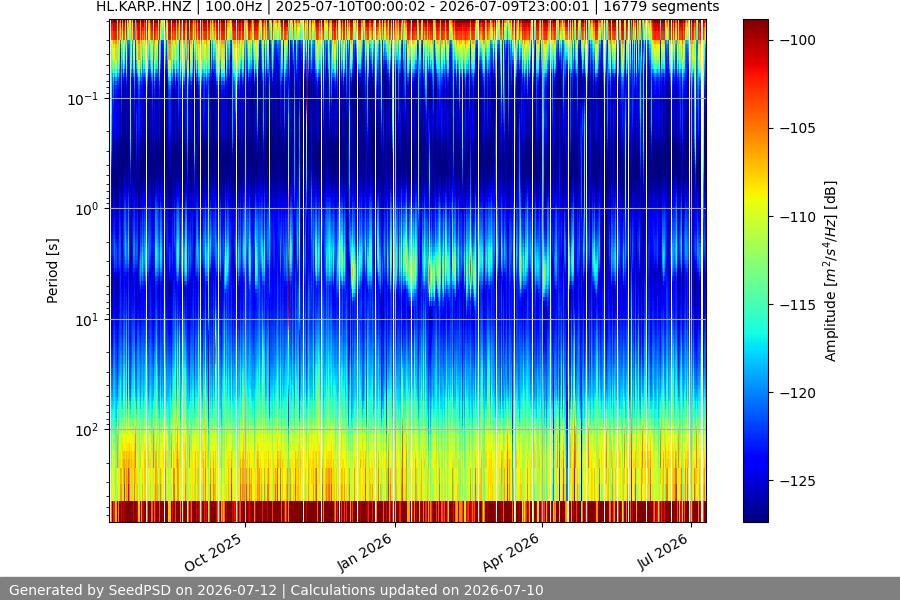Image resolution: width=900 pixels, height=600 pixels.
Task: Click the 10⁰ period tick label
Action: [x=87, y=209]
